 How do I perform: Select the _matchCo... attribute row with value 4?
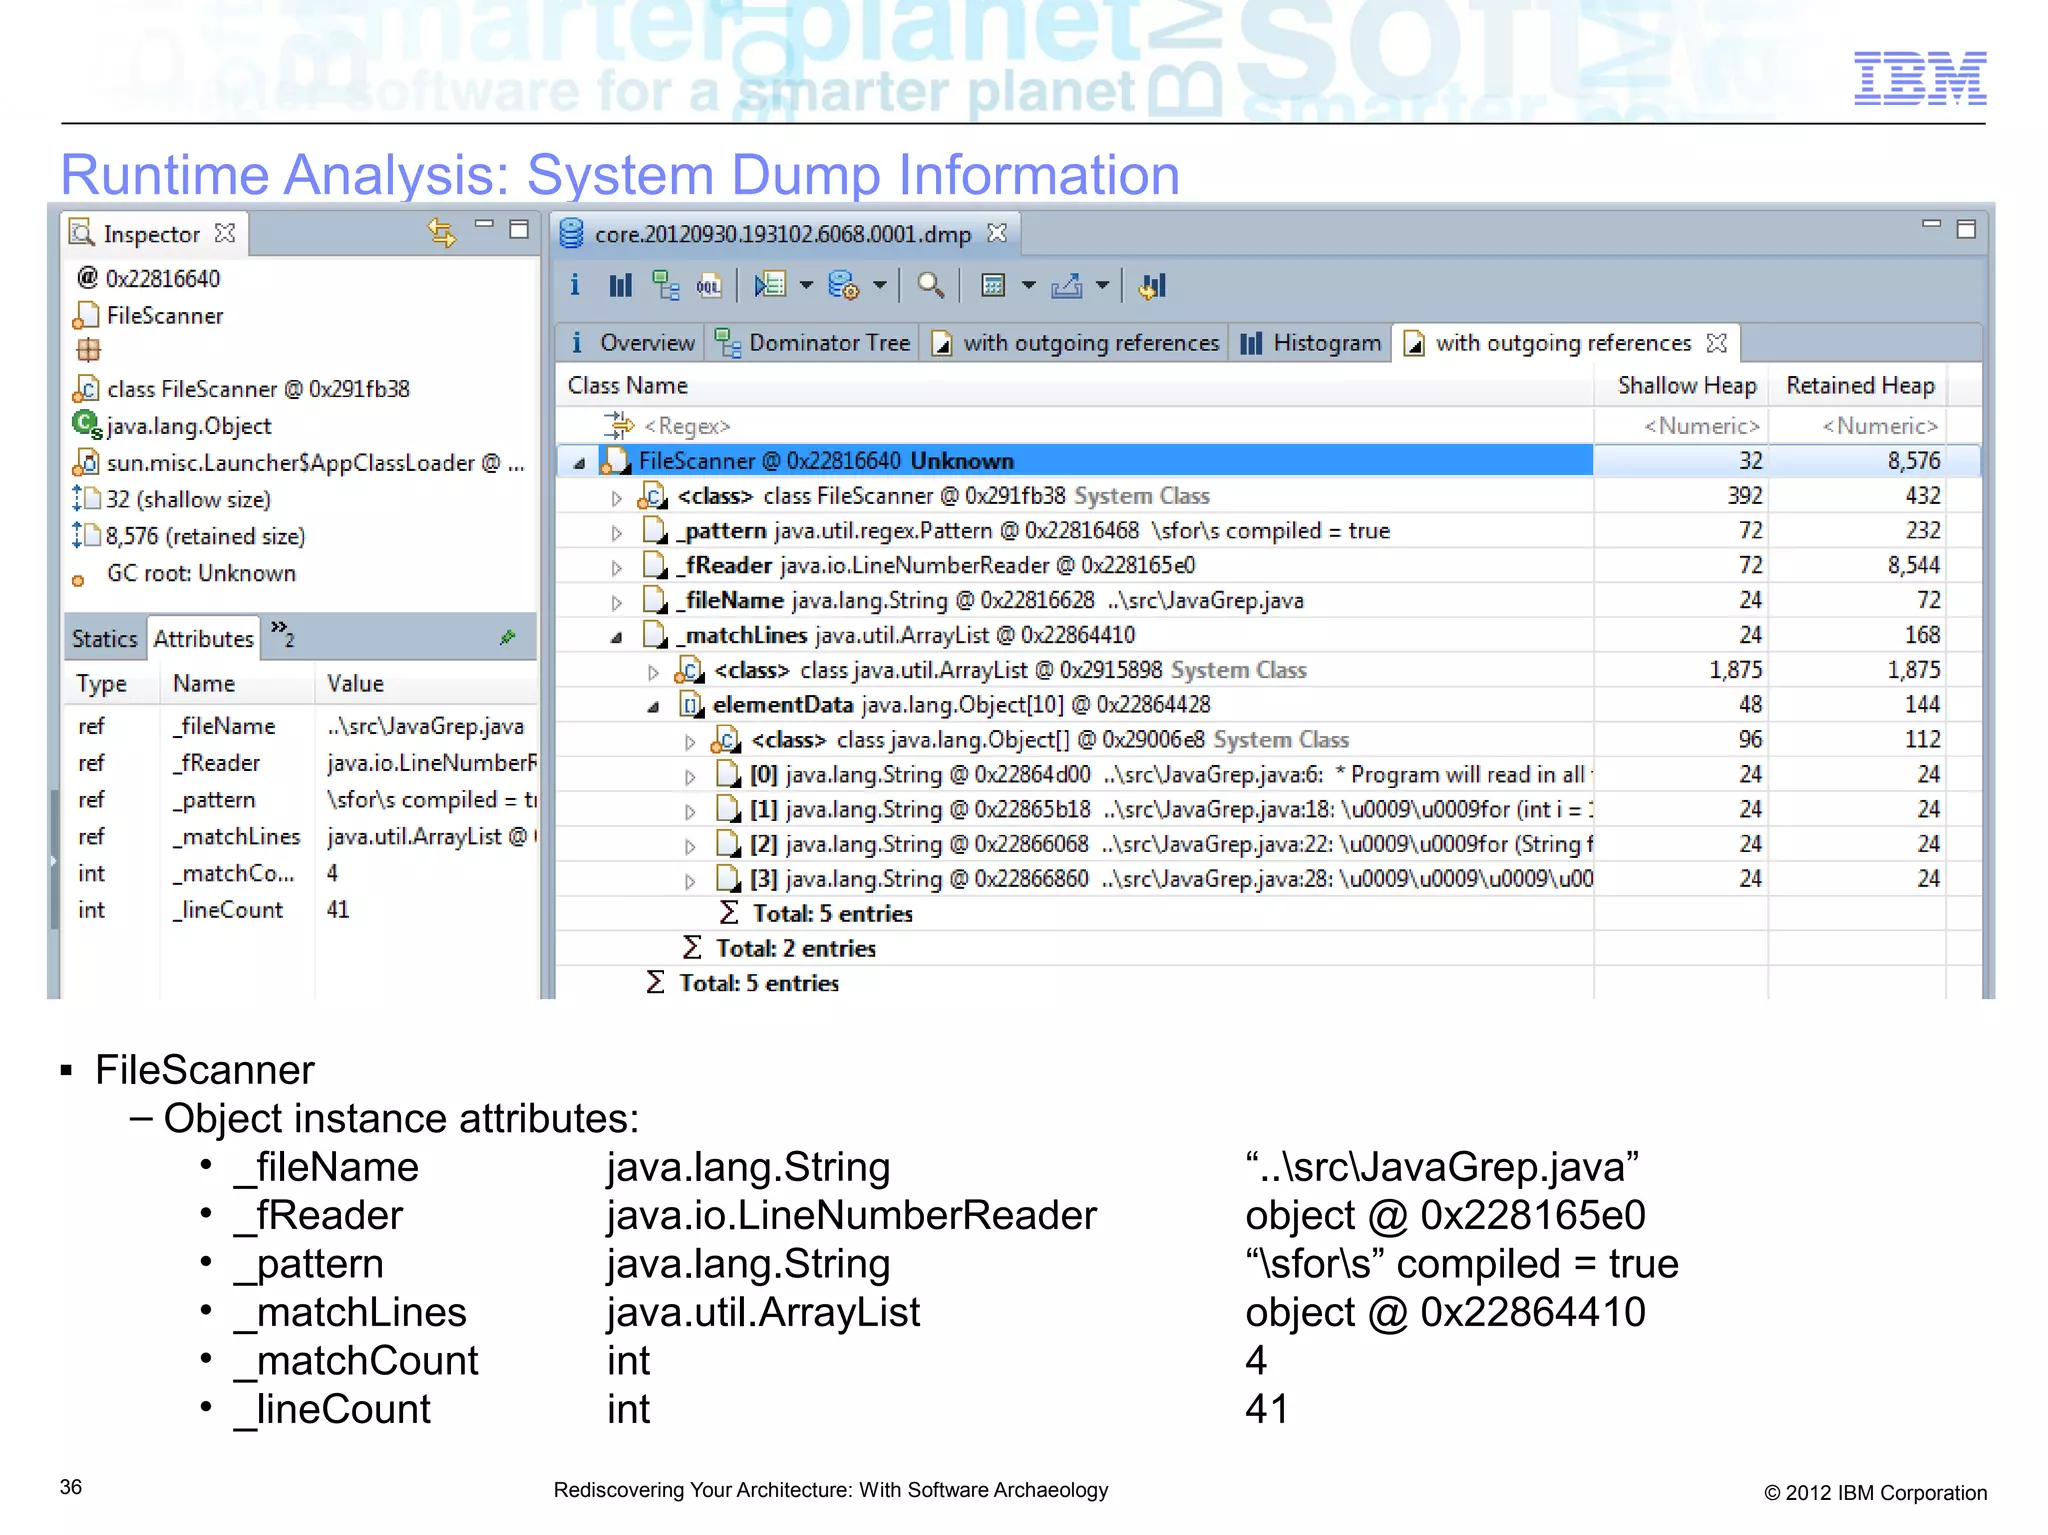[x=301, y=874]
